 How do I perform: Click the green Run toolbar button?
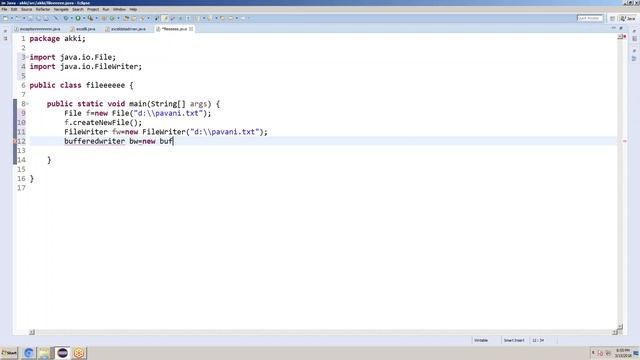(78, 18)
